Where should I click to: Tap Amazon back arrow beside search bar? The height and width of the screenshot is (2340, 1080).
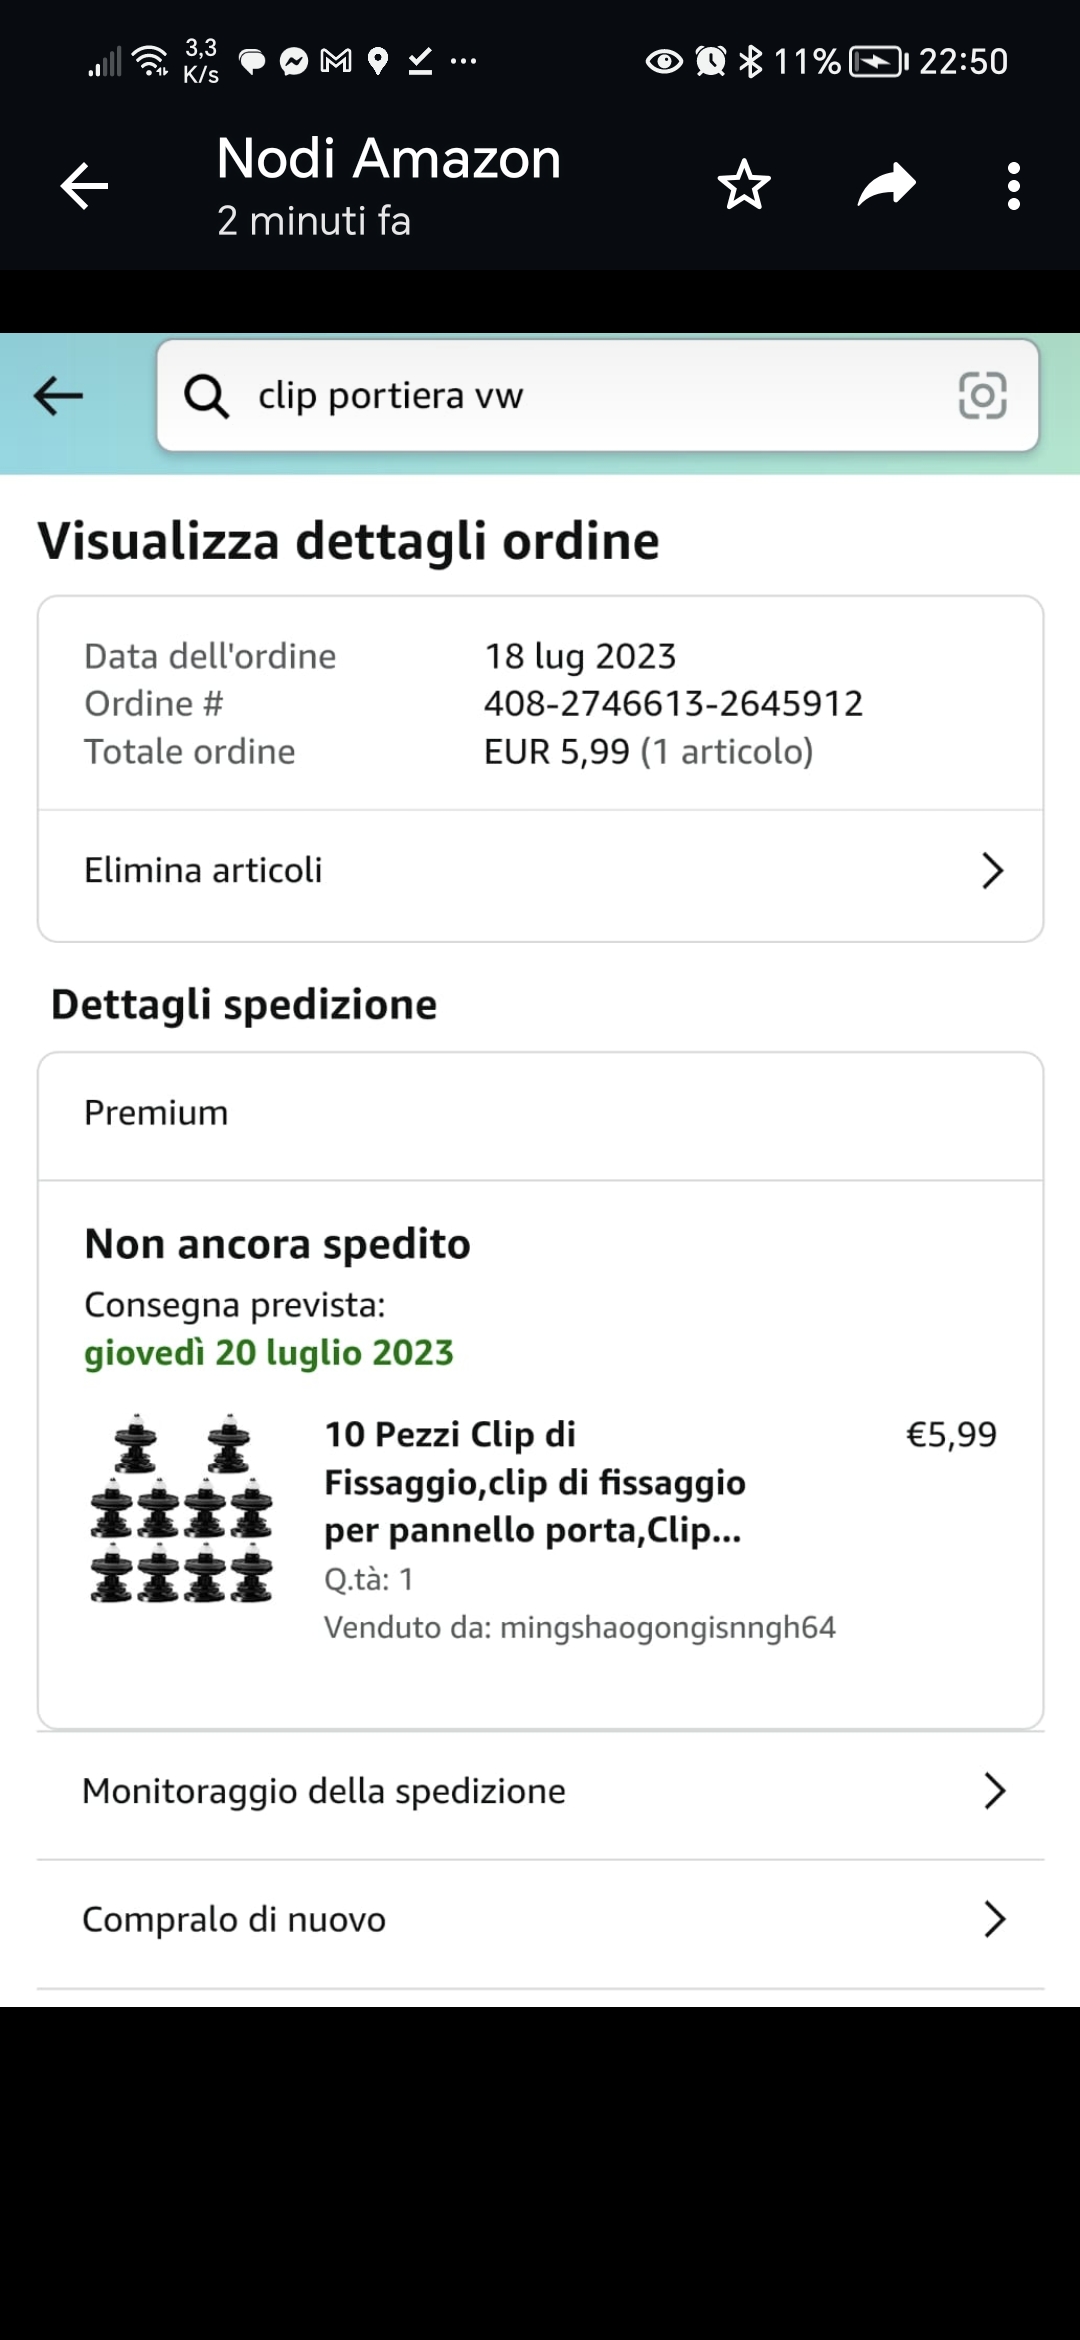(x=58, y=396)
